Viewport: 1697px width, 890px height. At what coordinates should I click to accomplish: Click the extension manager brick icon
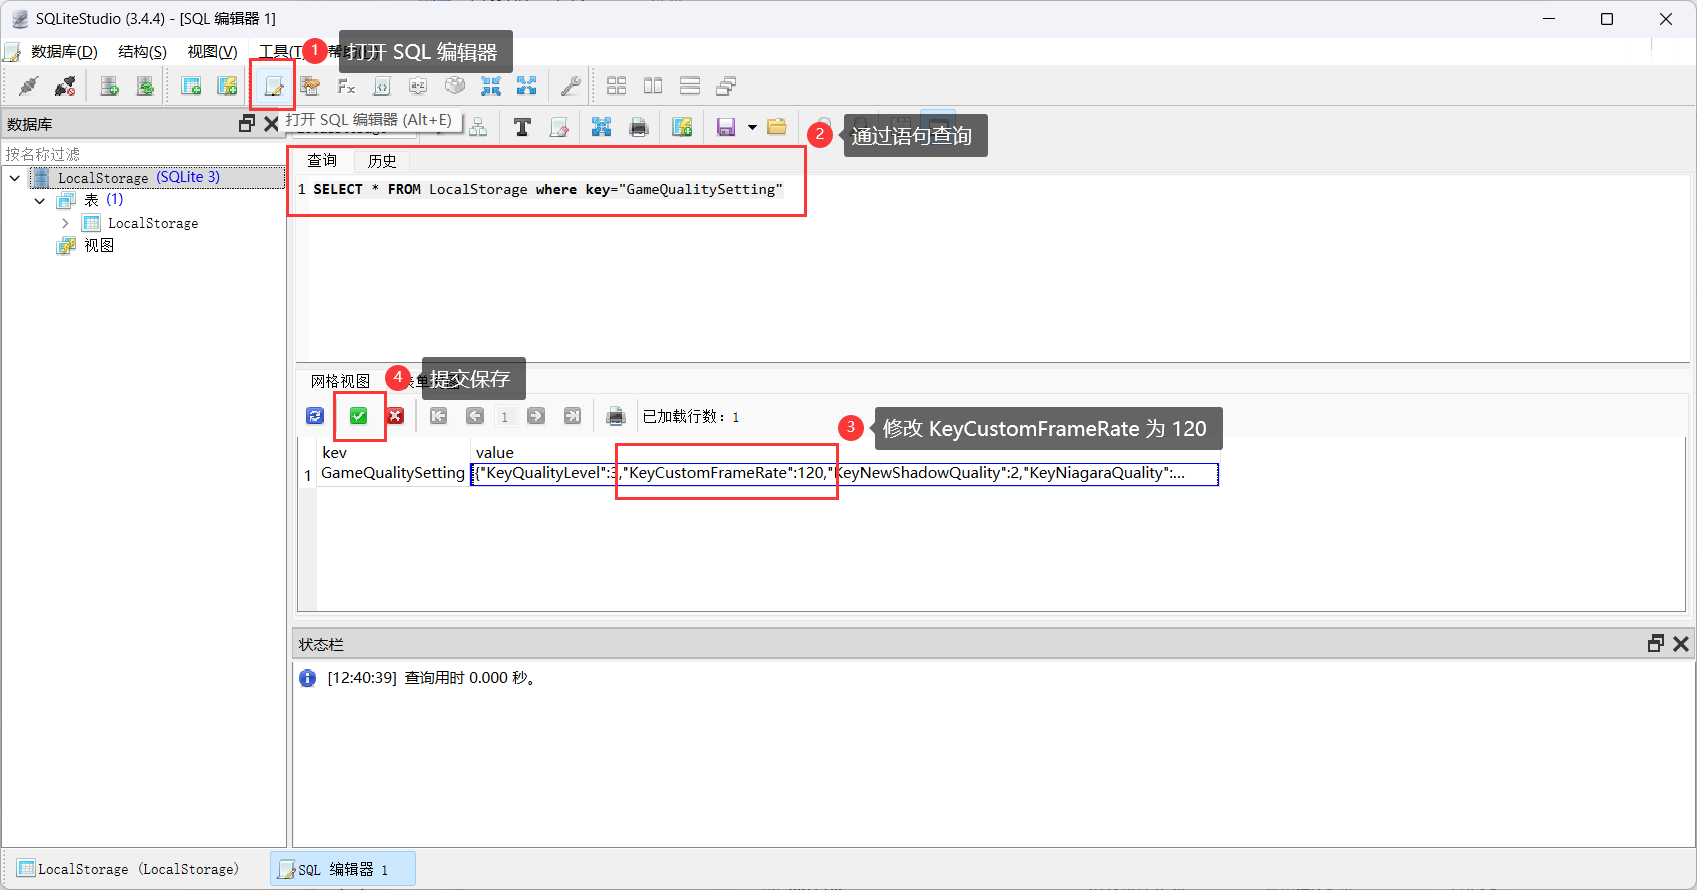[455, 86]
